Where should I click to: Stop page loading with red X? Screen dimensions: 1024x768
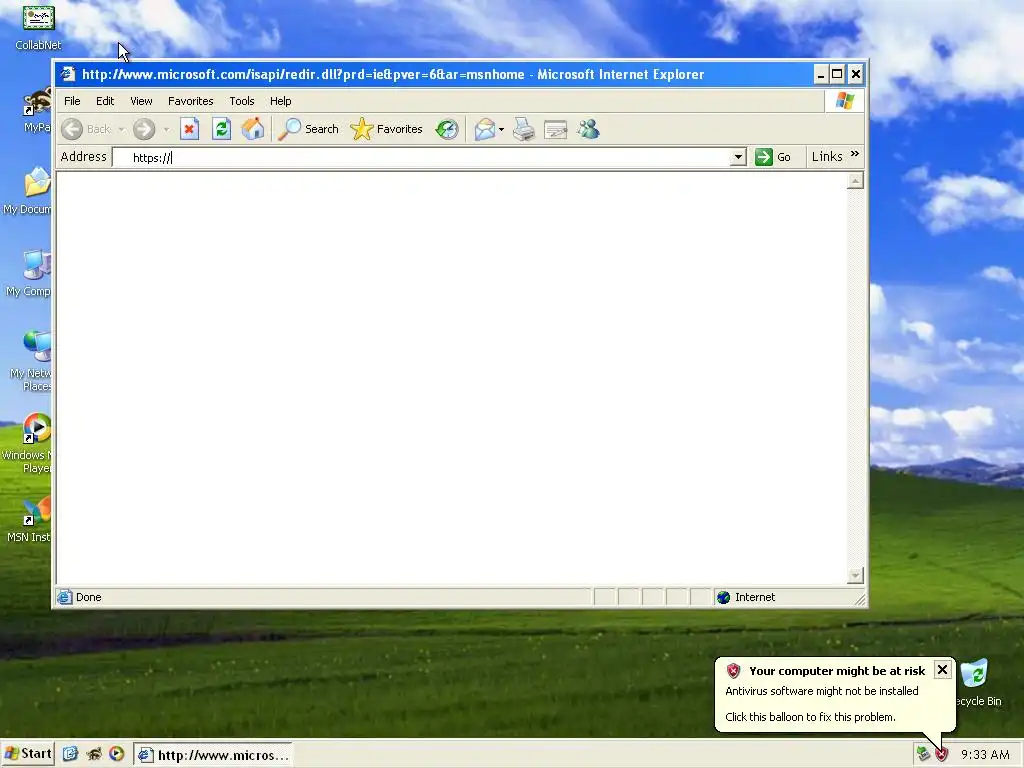pyautogui.click(x=189, y=129)
